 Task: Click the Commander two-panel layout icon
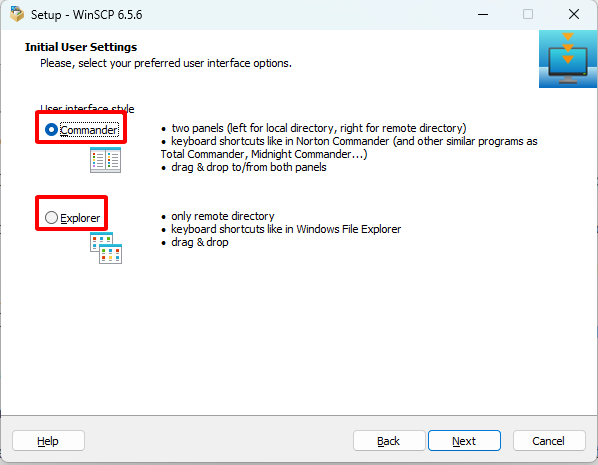click(x=106, y=160)
